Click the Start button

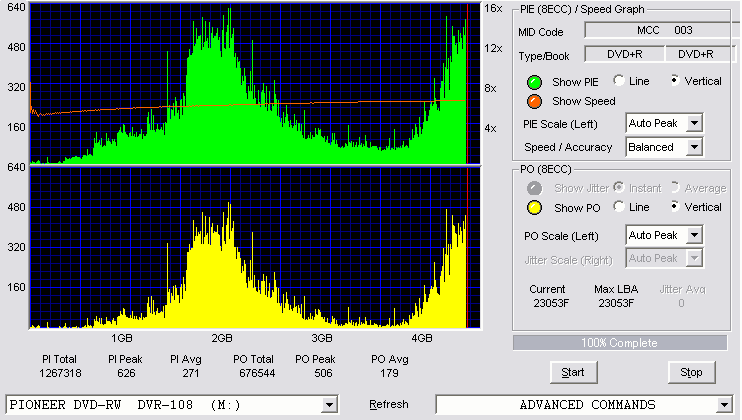pyautogui.click(x=574, y=373)
